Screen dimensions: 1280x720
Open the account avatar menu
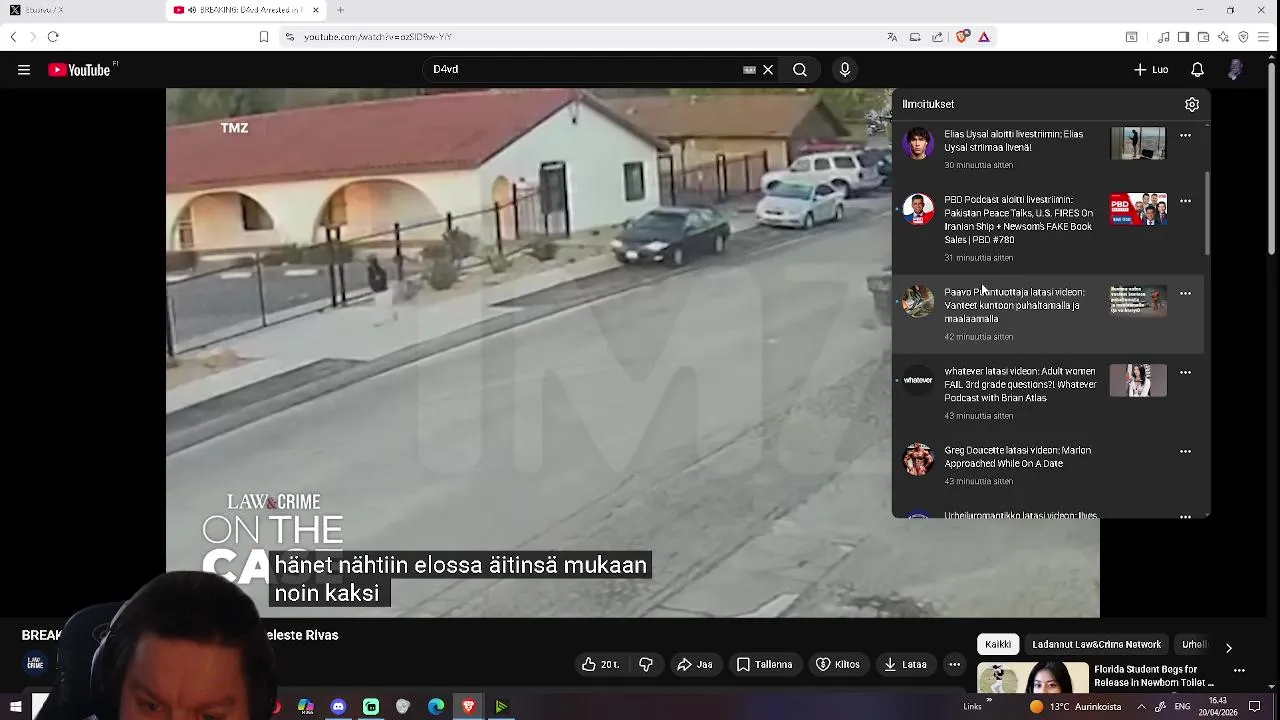click(1235, 70)
